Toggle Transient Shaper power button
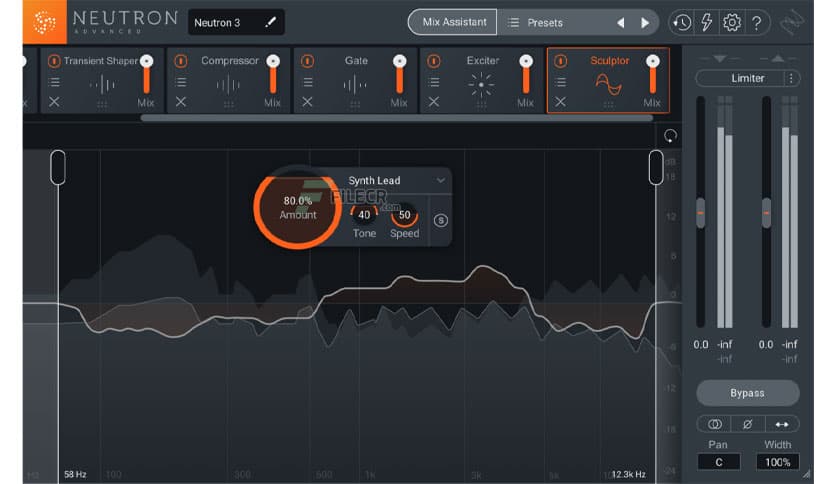The height and width of the screenshot is (484, 836). click(54, 61)
